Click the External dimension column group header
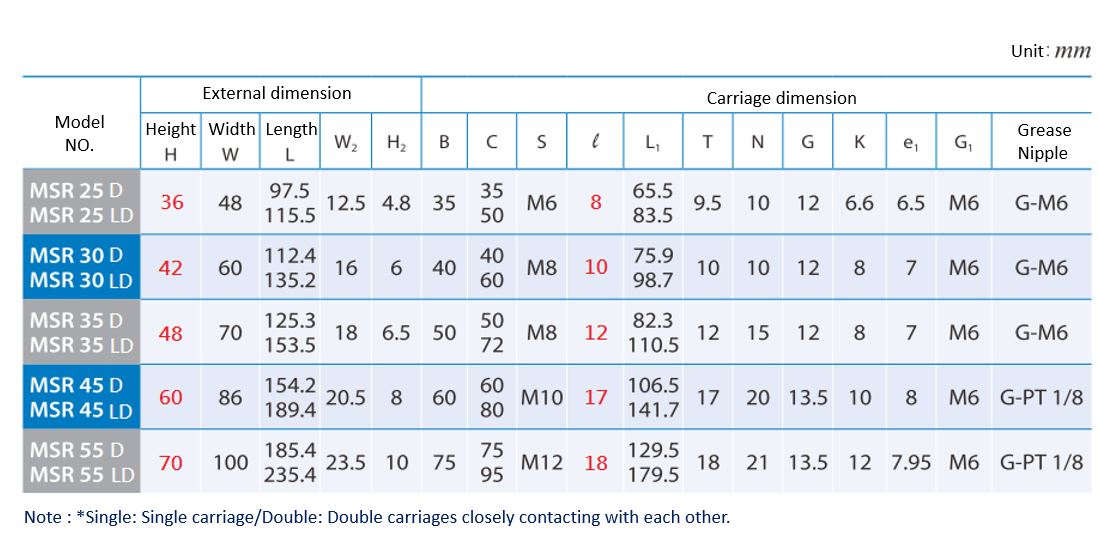 tap(277, 93)
